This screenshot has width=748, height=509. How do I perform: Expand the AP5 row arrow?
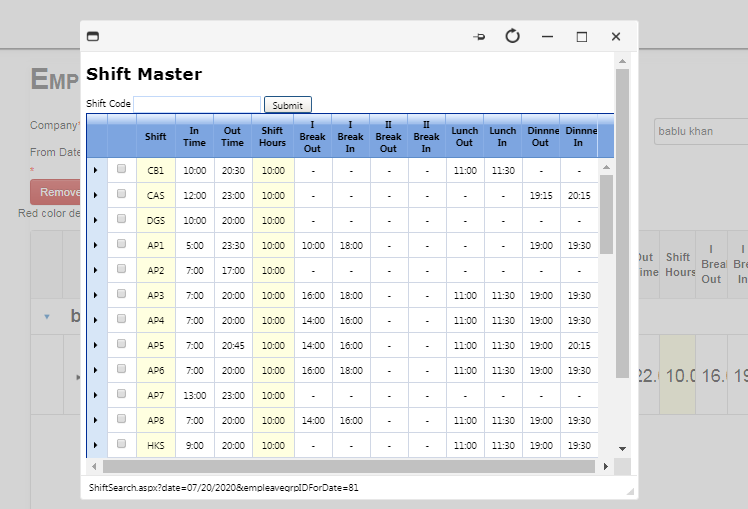95,345
